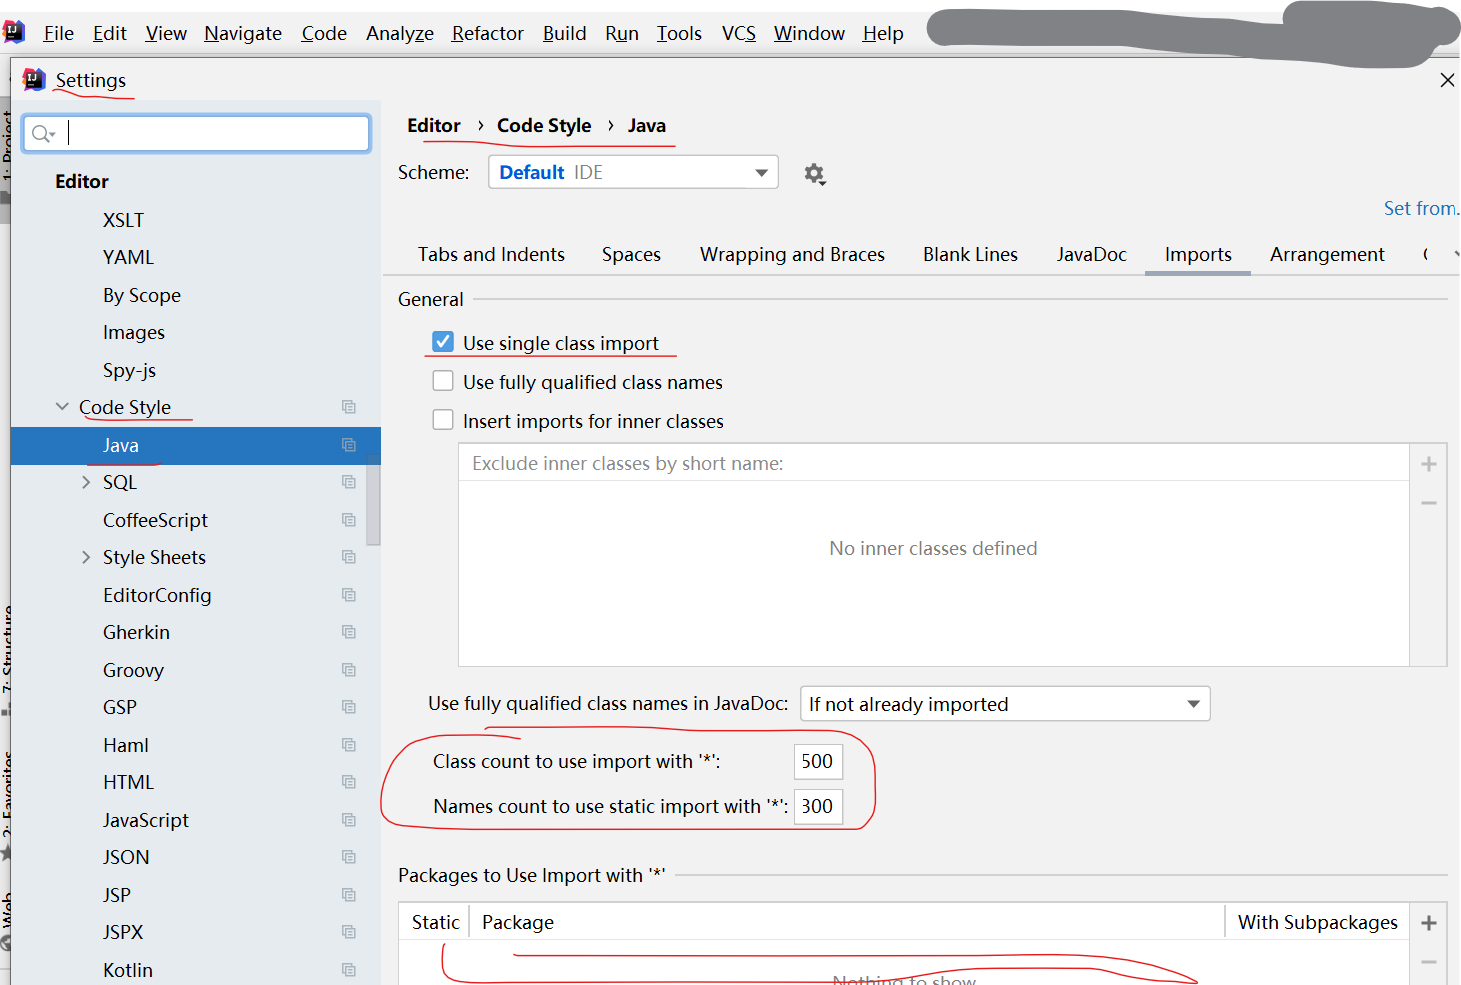
Task: Click the copy icon next to Gherkin
Action: pyautogui.click(x=349, y=632)
